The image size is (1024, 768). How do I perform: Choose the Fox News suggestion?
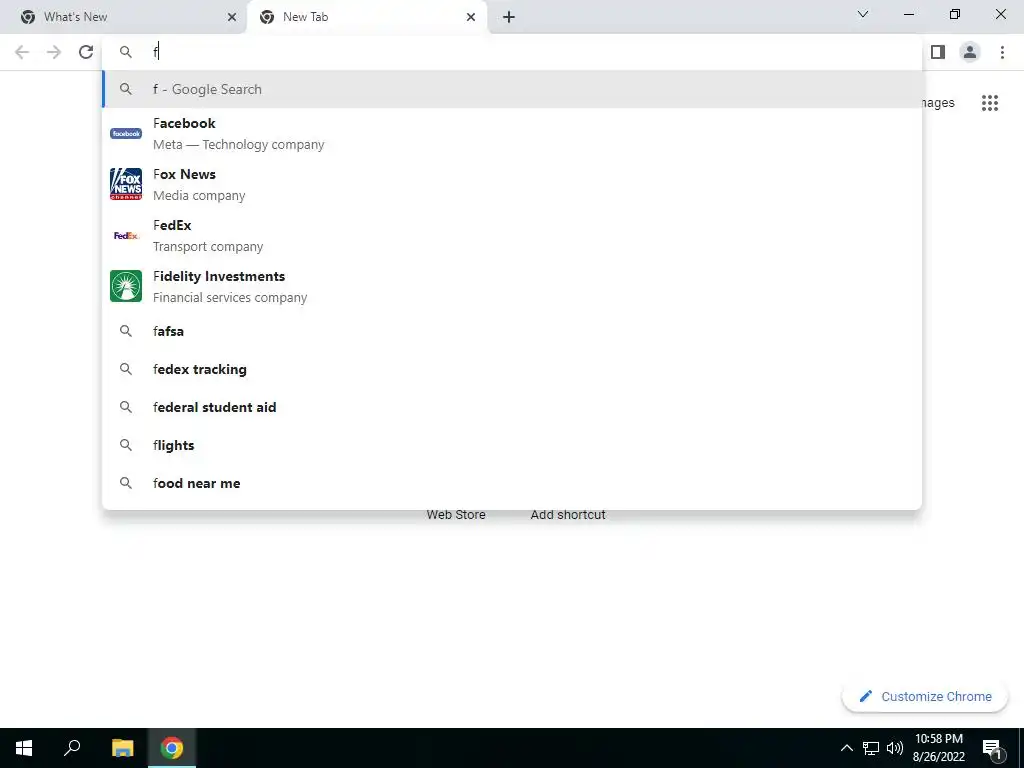[x=512, y=185]
